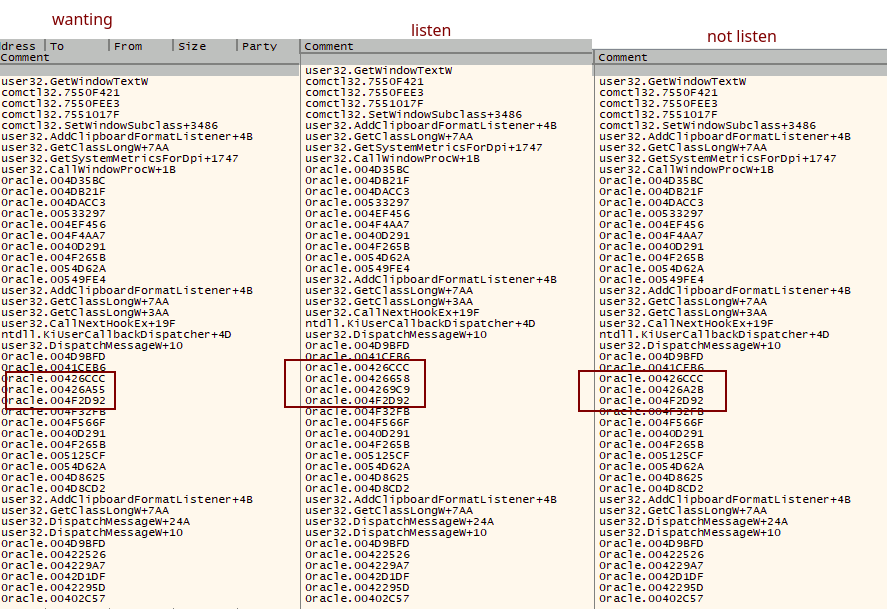The width and height of the screenshot is (892, 610).
Task: Select Oracle.004F566F in middle 'listen' panel
Action: coord(357,422)
